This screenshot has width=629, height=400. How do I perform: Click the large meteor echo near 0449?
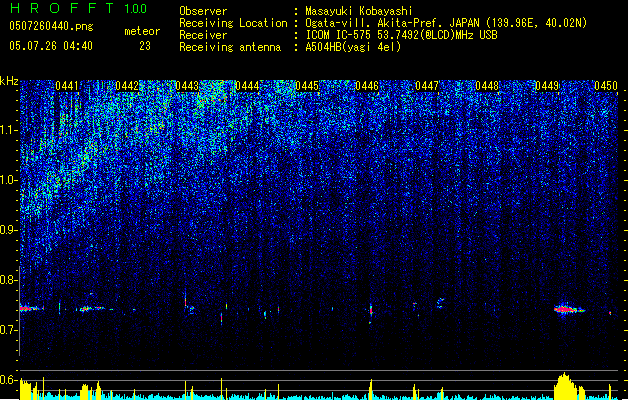569,309
